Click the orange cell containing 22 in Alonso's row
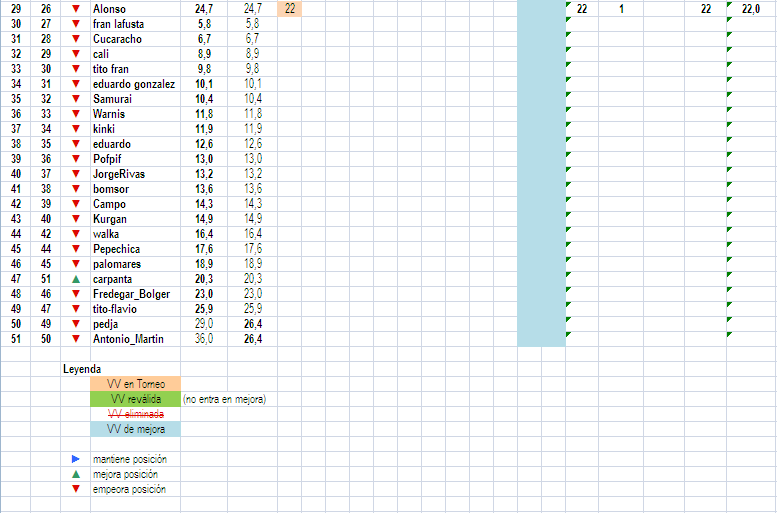The image size is (777, 513). pyautogui.click(x=289, y=9)
